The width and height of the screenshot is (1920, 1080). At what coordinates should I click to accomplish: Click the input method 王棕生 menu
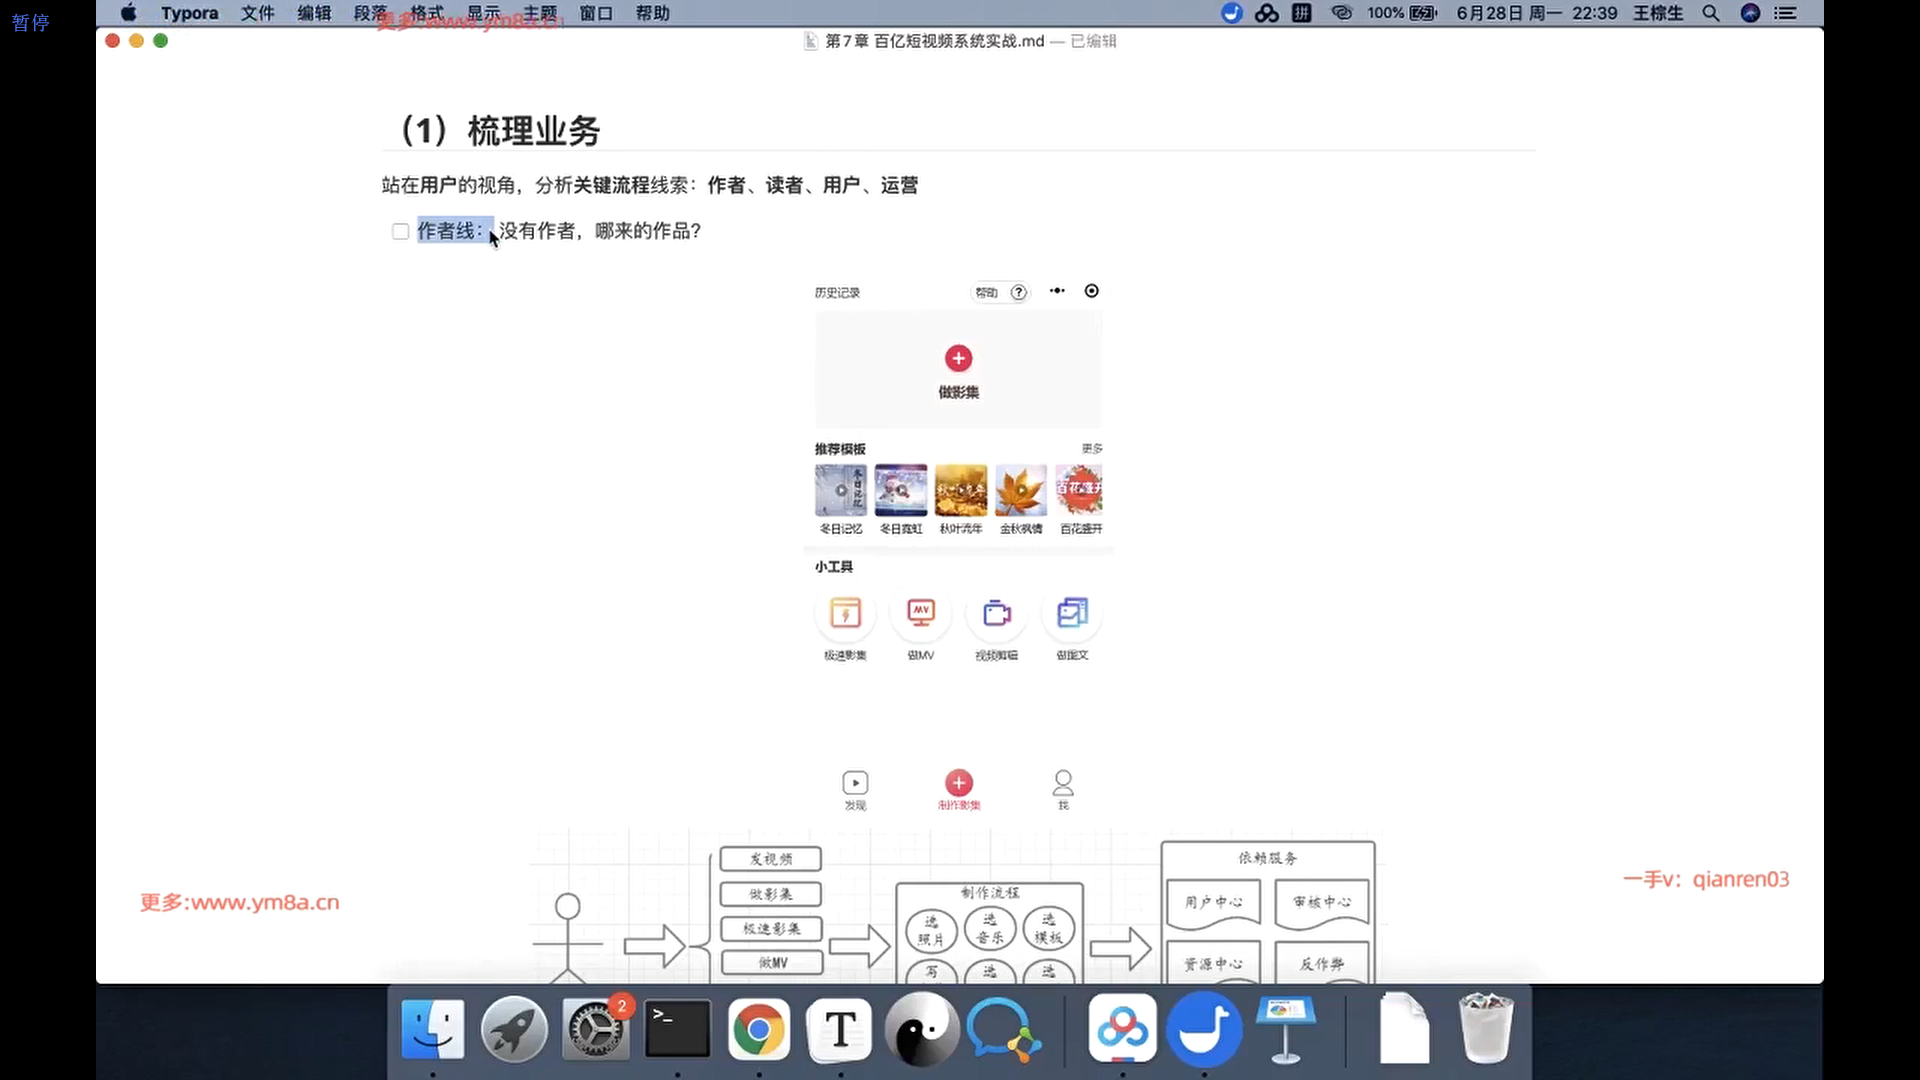coord(1657,13)
